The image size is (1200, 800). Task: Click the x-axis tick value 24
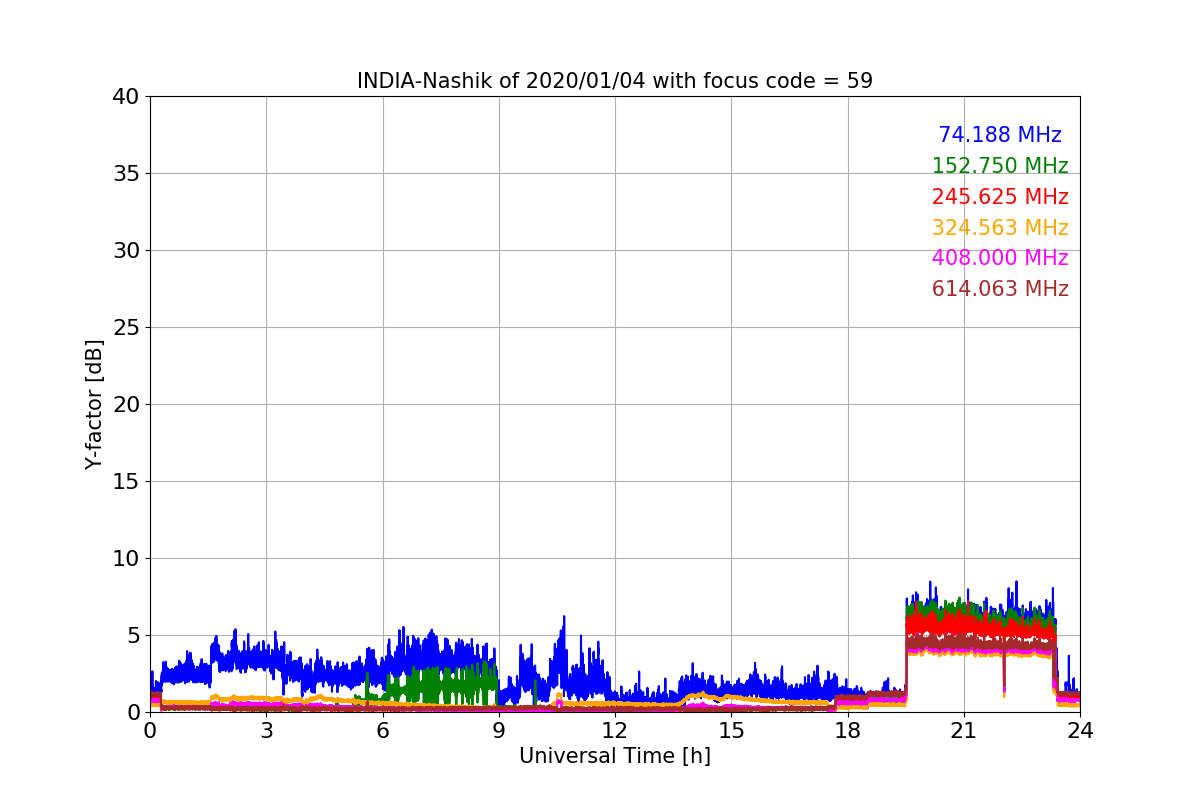1080,731
